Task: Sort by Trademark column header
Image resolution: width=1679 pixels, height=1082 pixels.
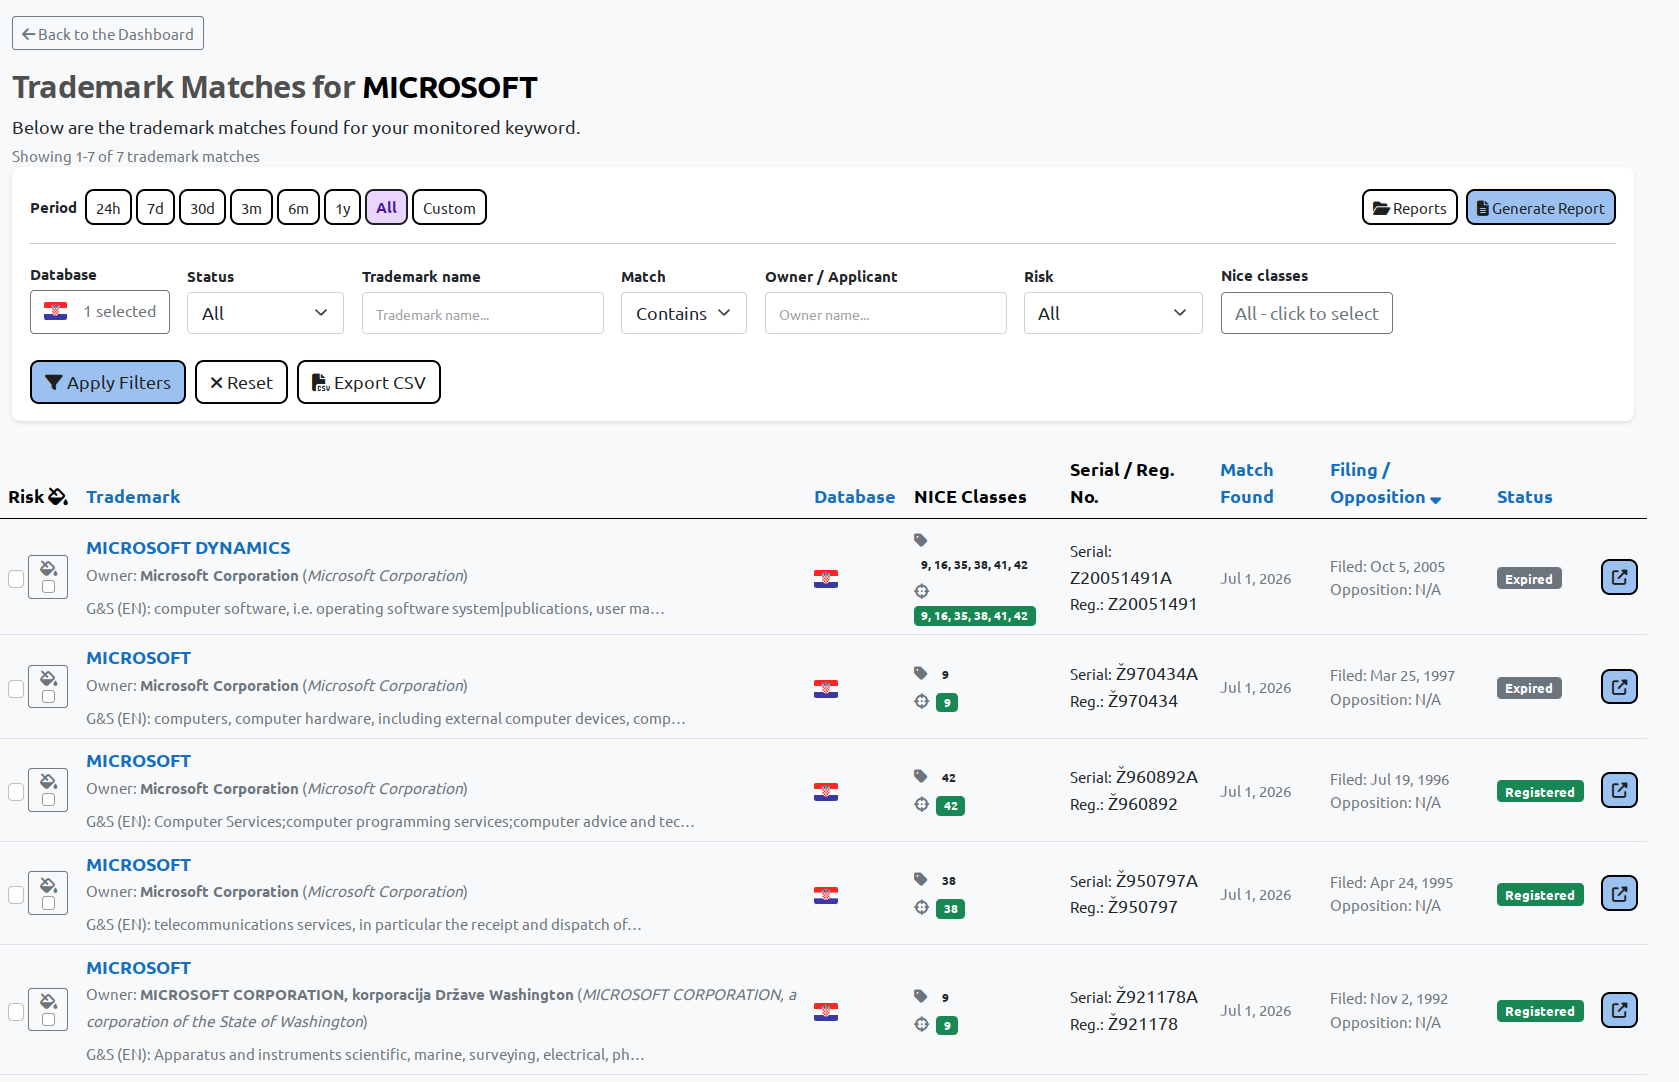Action: pyautogui.click(x=133, y=497)
